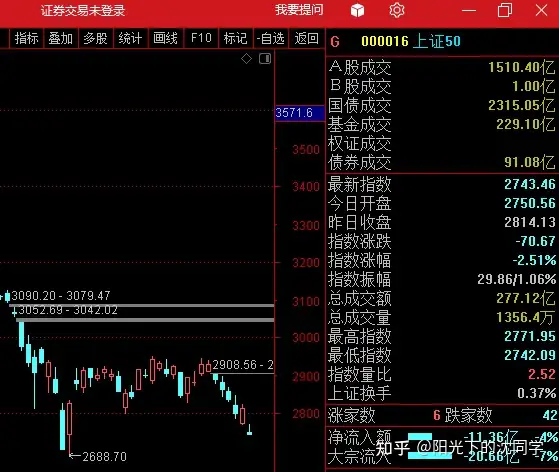Click 跌家数 count 42
Image resolution: width=559 pixels, height=472 pixels.
550,415
